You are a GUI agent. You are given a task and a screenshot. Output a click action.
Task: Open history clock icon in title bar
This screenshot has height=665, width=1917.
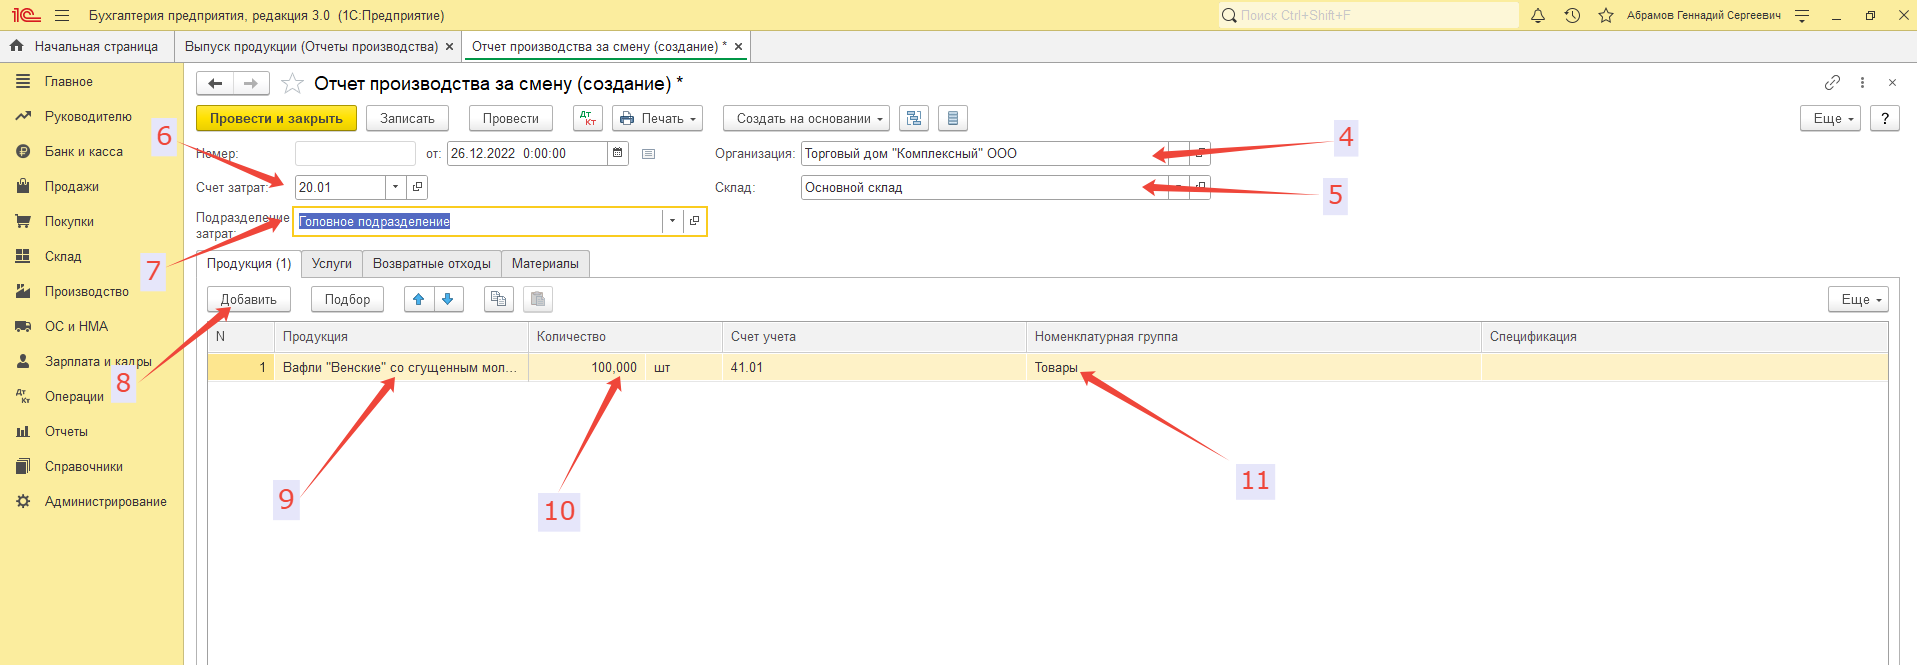tap(1572, 15)
